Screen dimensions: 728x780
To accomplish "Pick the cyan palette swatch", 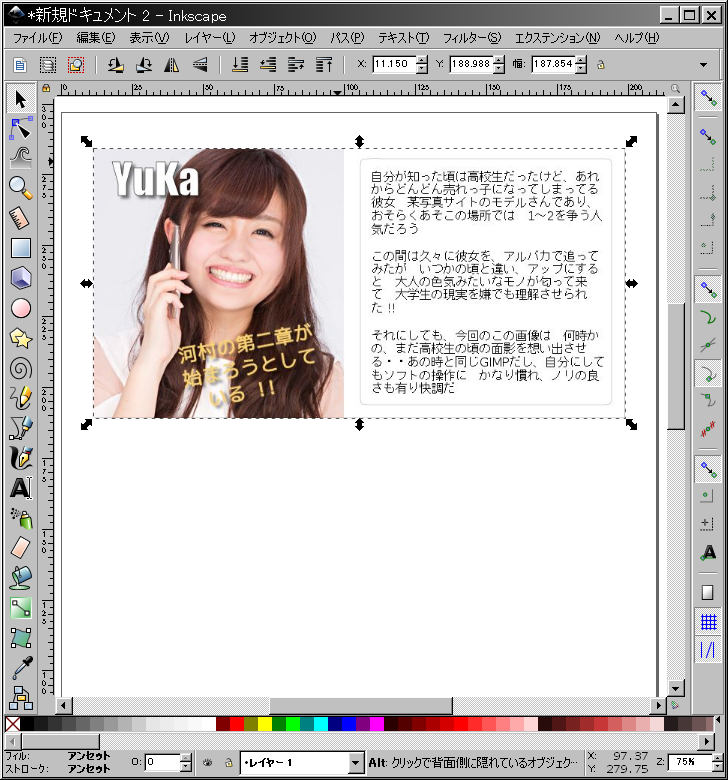I will [x=321, y=724].
